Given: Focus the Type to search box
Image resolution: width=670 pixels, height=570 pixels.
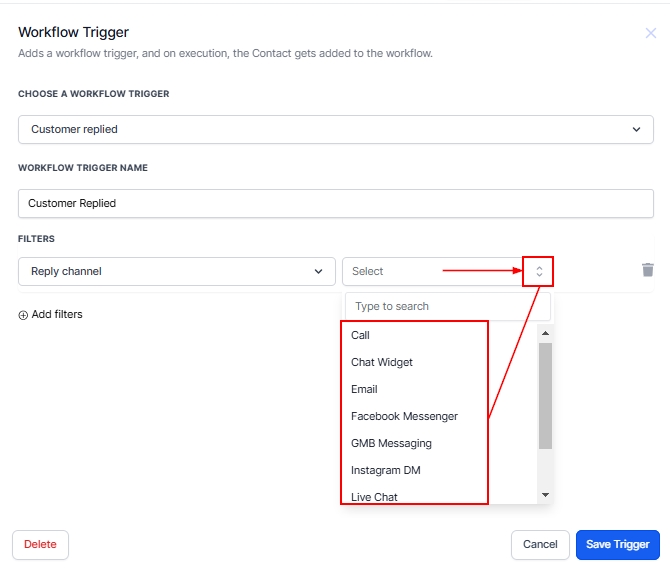Looking at the screenshot, I should pos(448,307).
